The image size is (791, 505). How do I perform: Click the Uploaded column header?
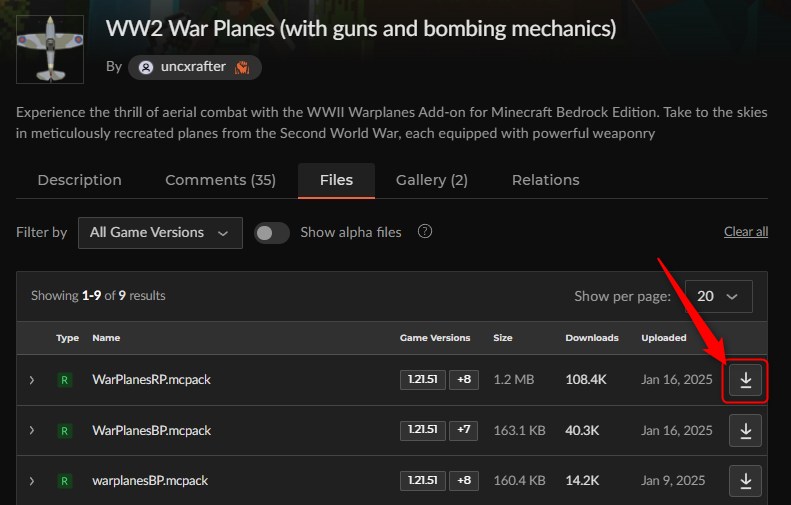pos(664,338)
